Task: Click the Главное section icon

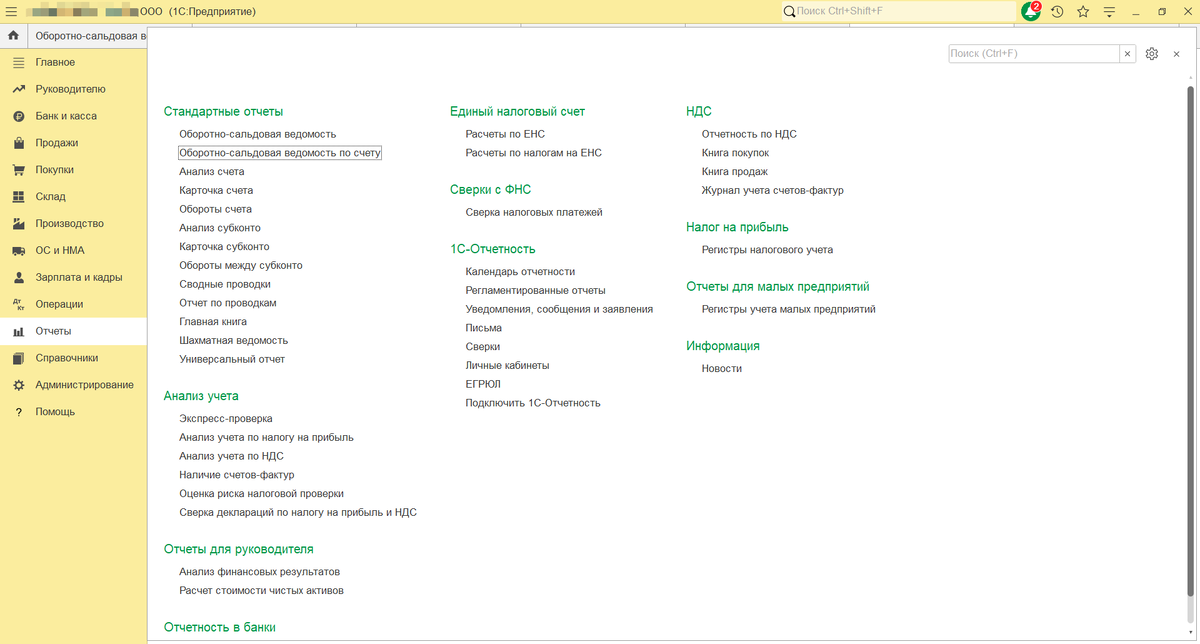Action: coord(18,62)
